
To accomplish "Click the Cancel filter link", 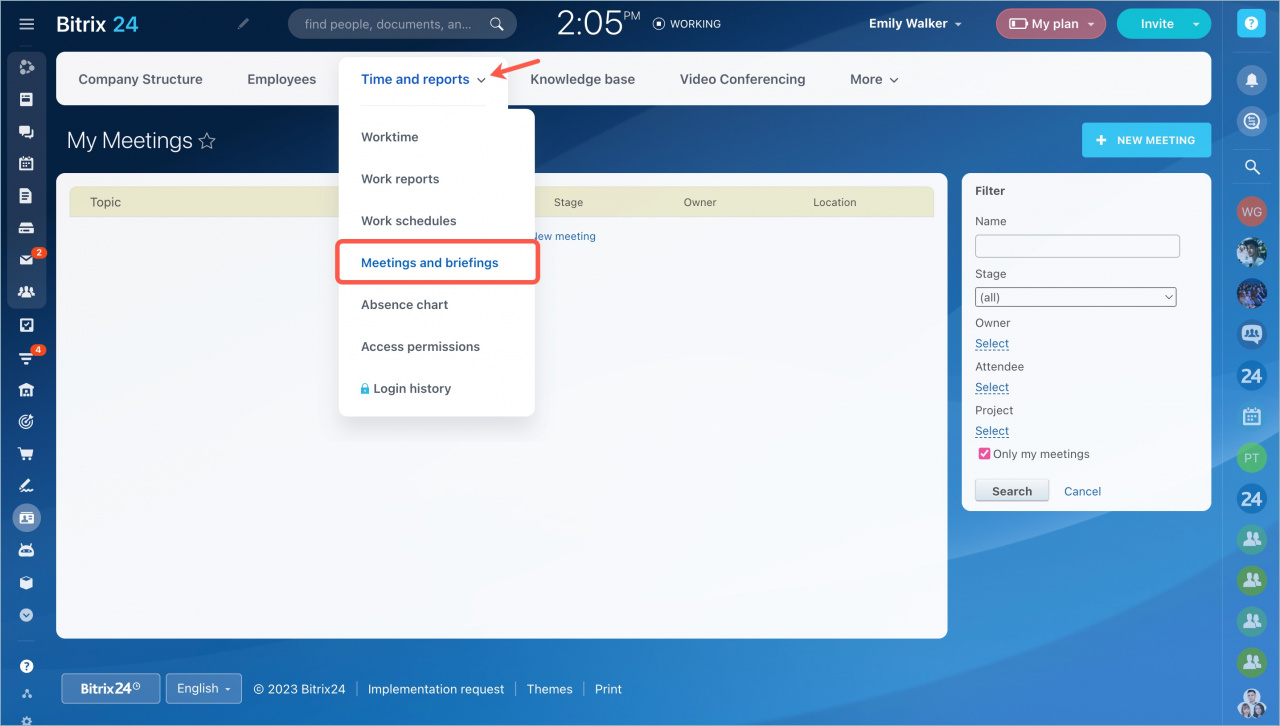I will [x=1082, y=491].
